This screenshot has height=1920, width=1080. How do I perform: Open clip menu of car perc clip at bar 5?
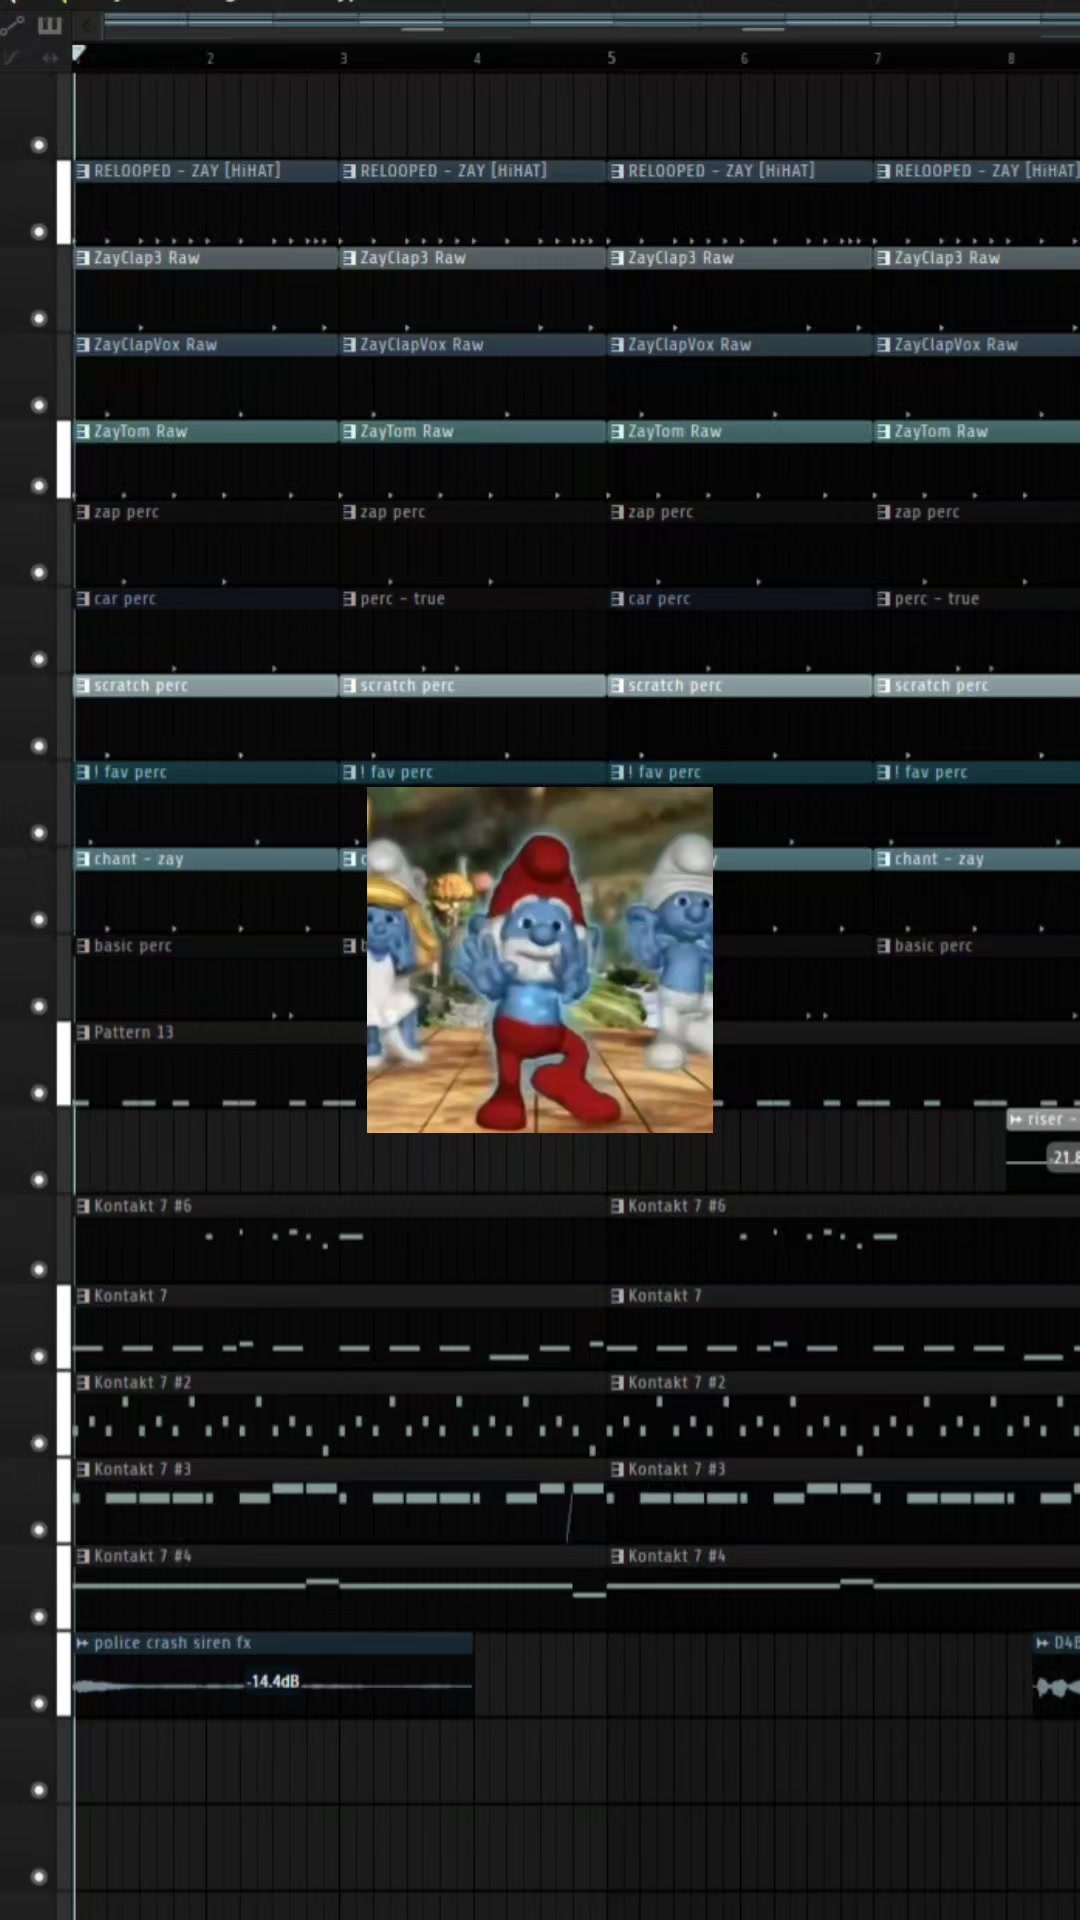coord(617,599)
